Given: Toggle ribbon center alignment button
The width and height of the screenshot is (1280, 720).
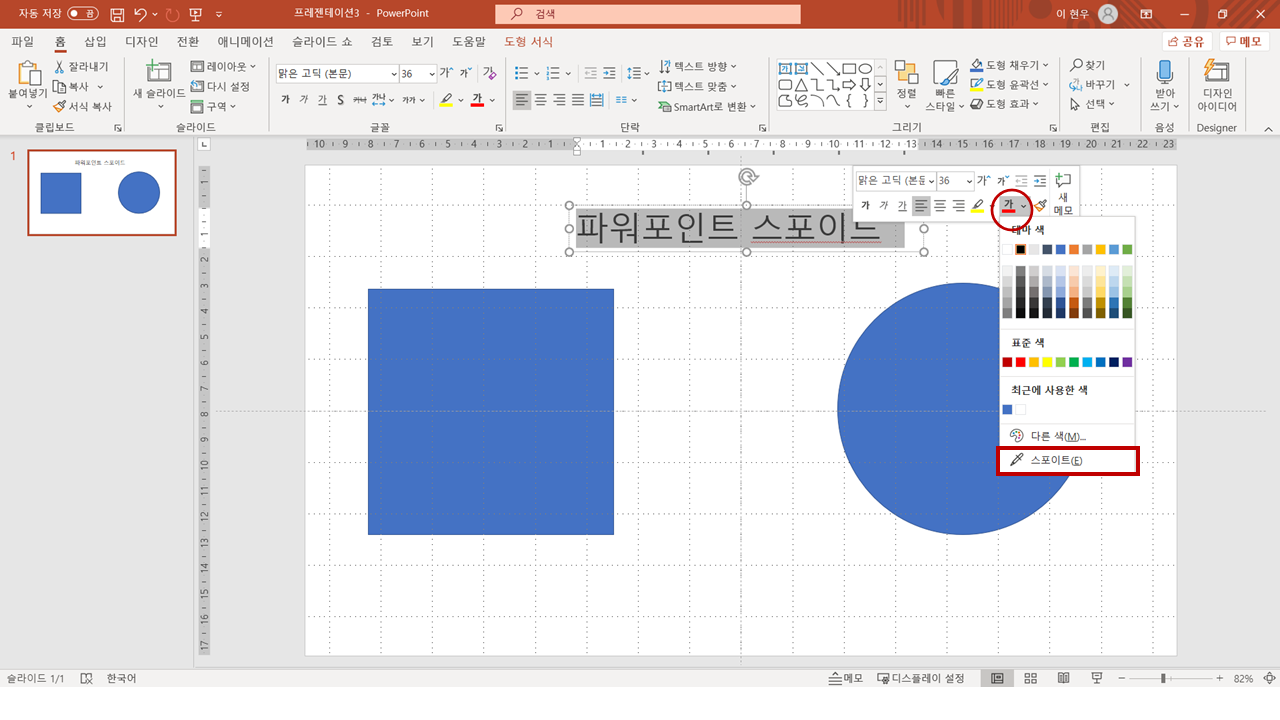Looking at the screenshot, I should pyautogui.click(x=541, y=100).
